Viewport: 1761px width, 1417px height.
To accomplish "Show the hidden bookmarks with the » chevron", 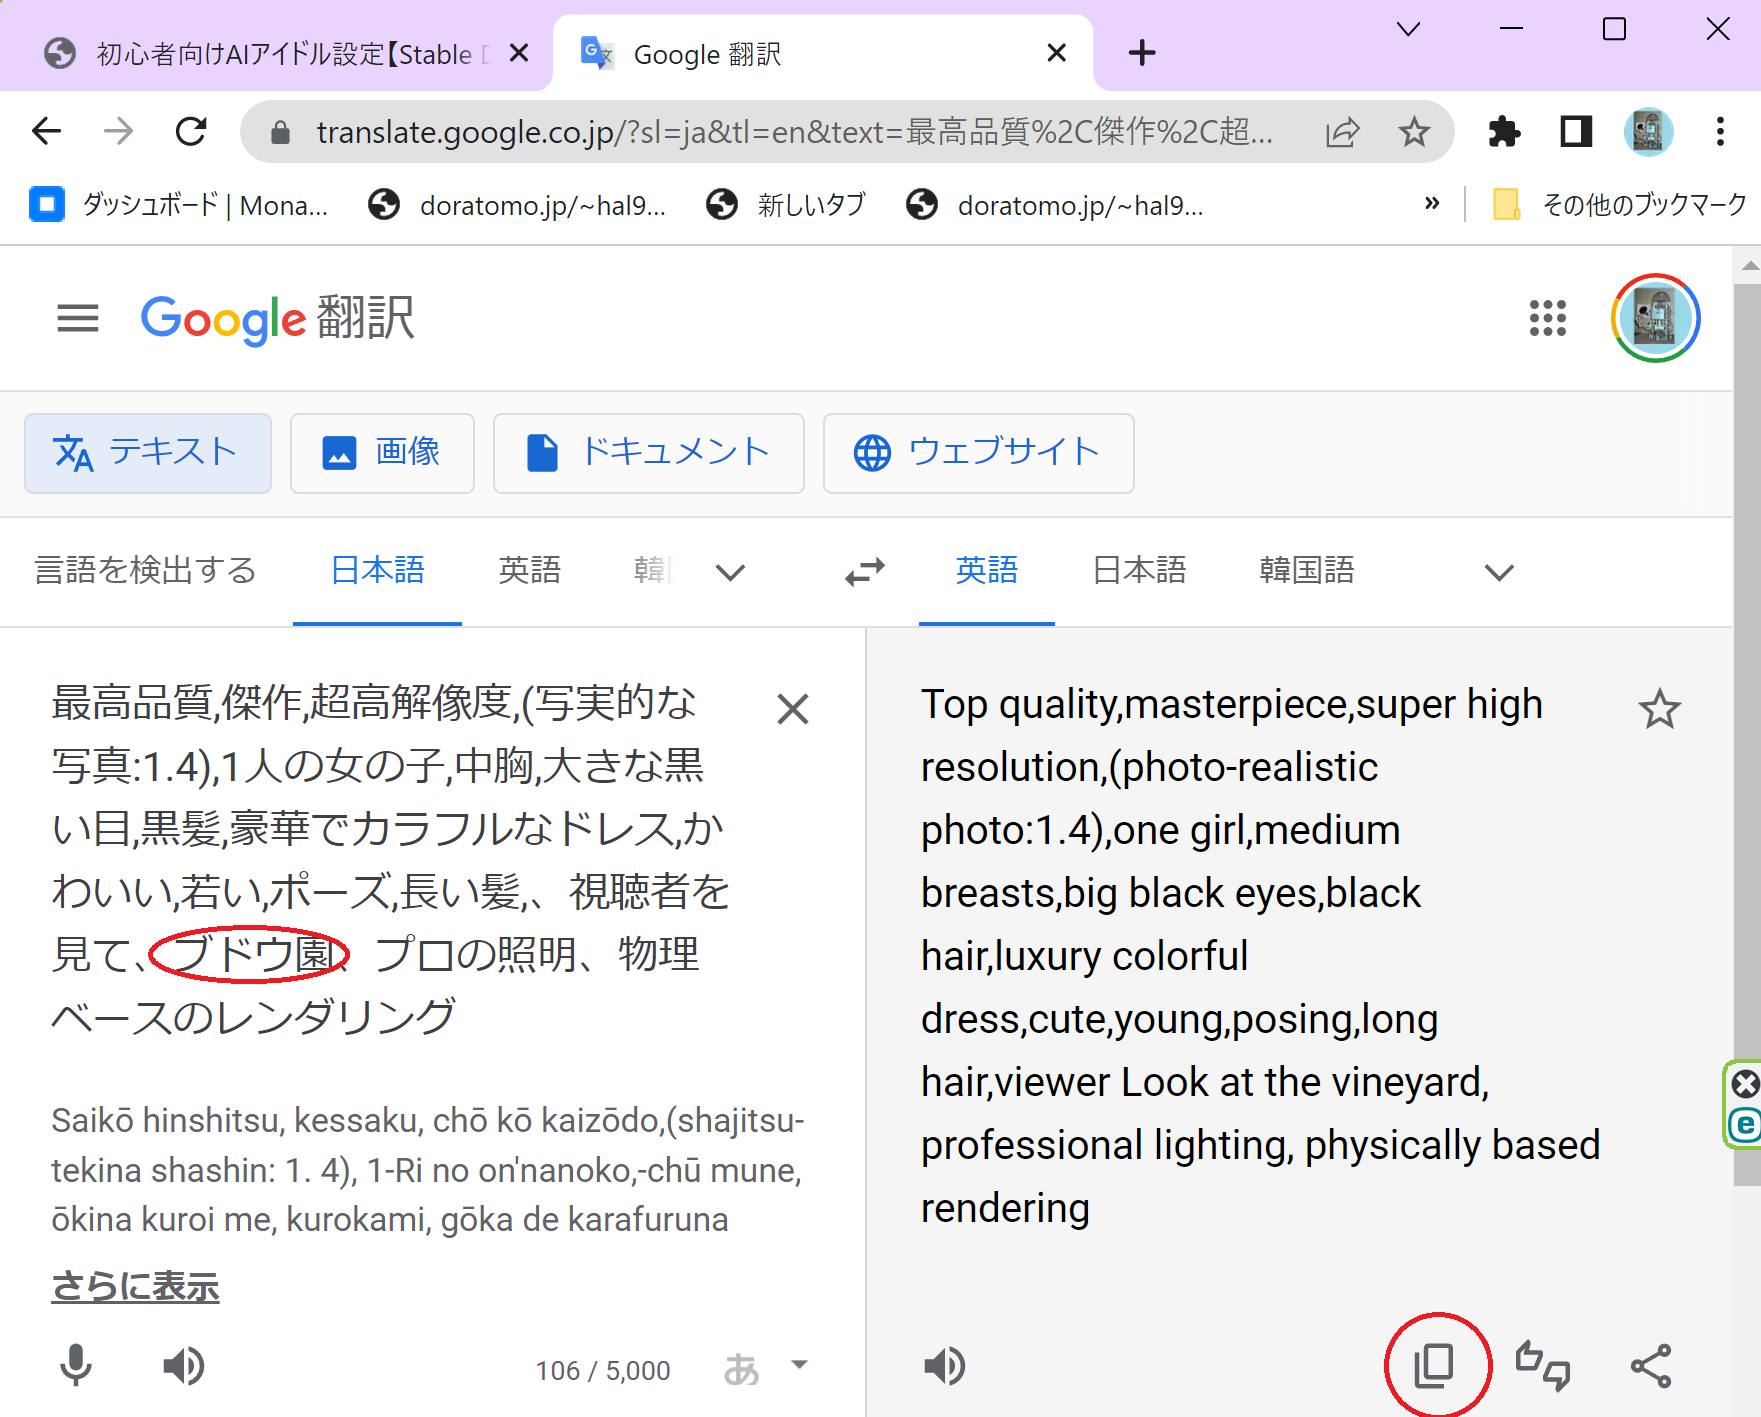I will point(1432,204).
